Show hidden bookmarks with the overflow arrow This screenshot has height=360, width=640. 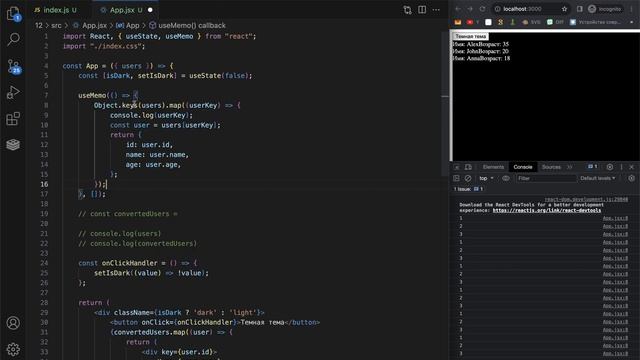[x=632, y=22]
